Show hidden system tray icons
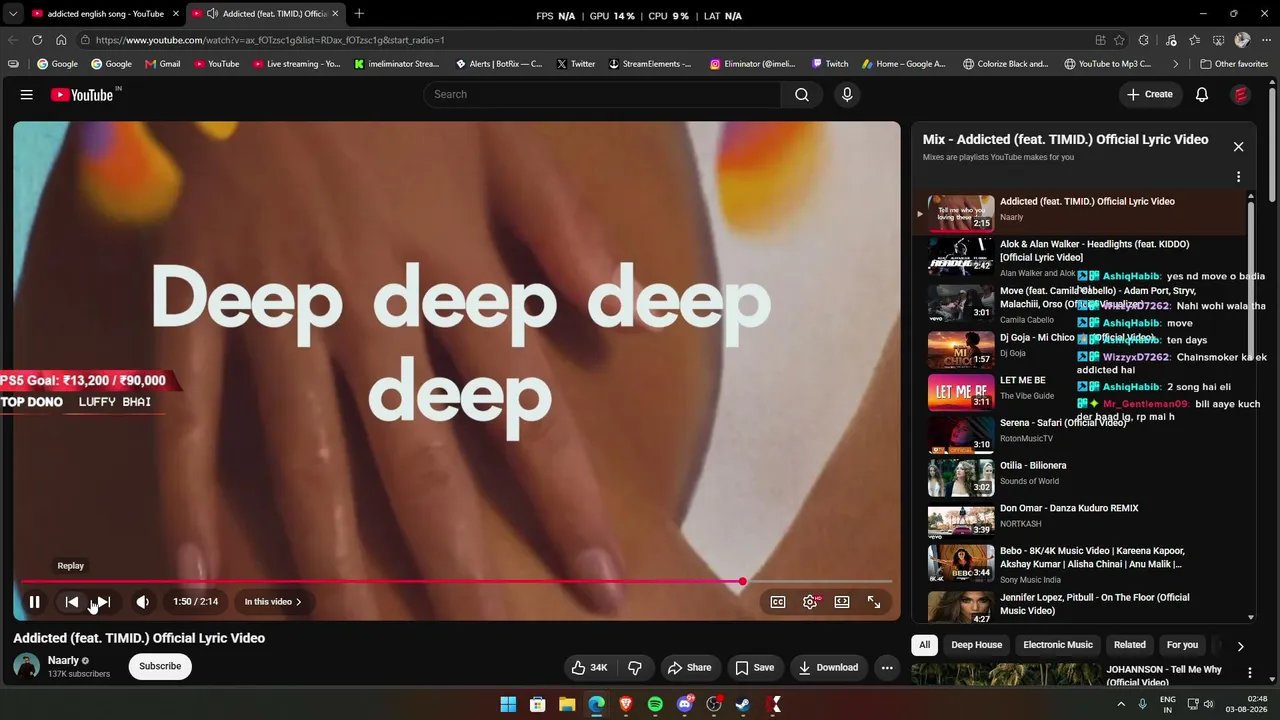Image resolution: width=1280 pixels, height=720 pixels. (1120, 704)
